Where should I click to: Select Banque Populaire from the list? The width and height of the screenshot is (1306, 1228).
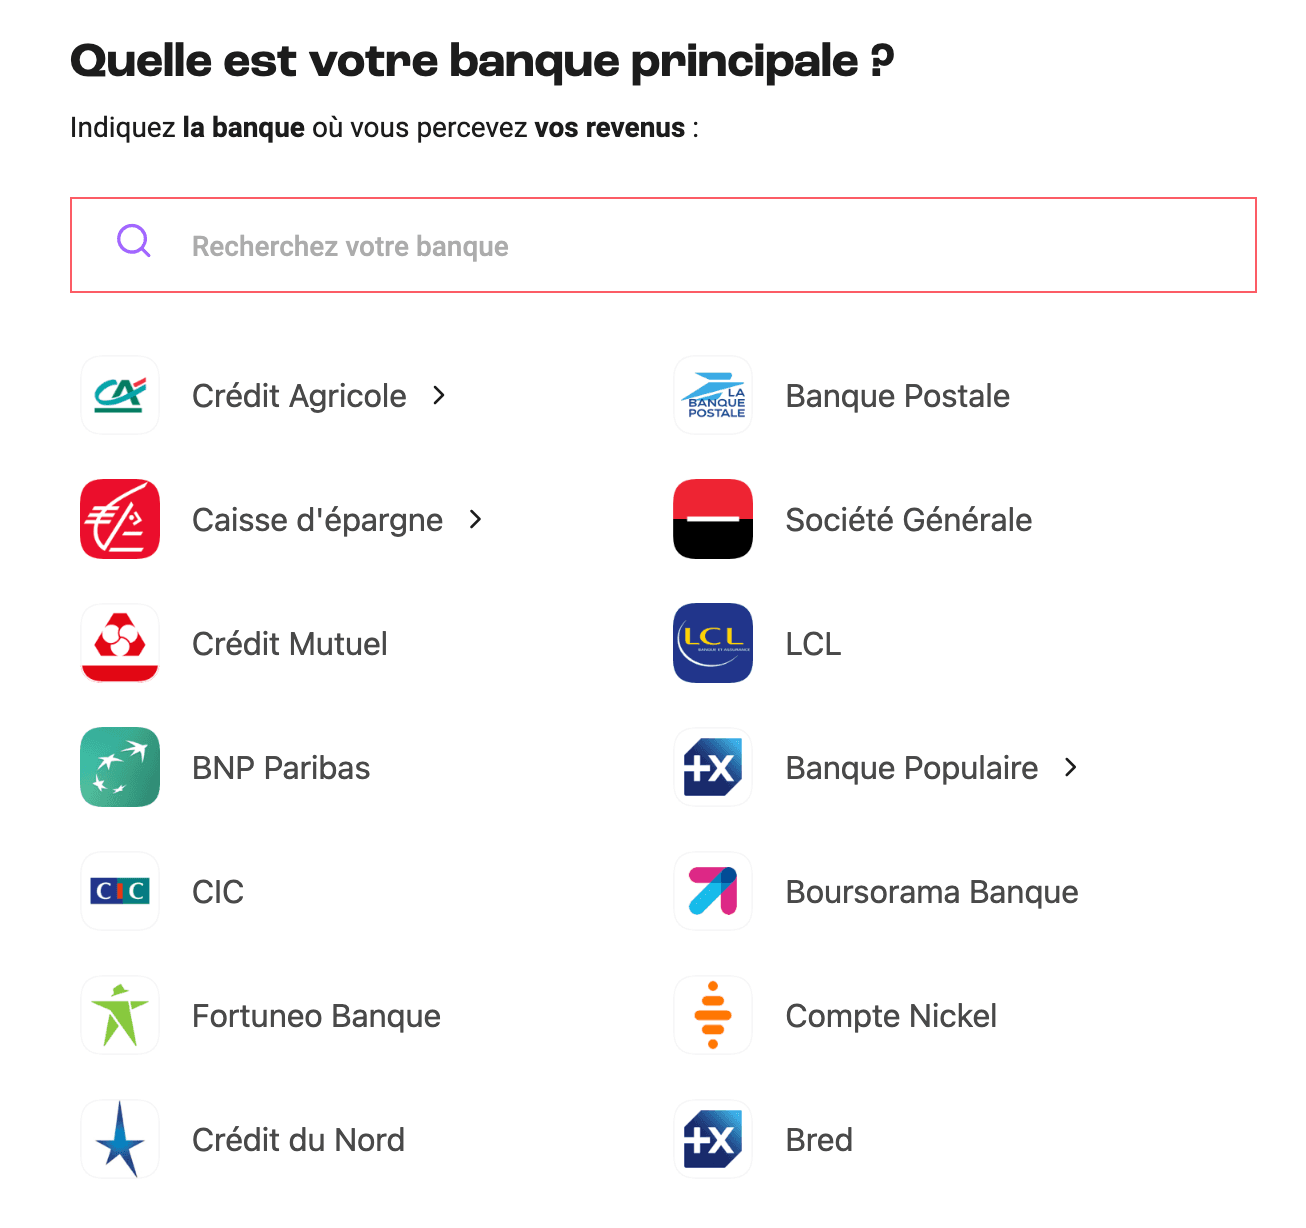(911, 767)
